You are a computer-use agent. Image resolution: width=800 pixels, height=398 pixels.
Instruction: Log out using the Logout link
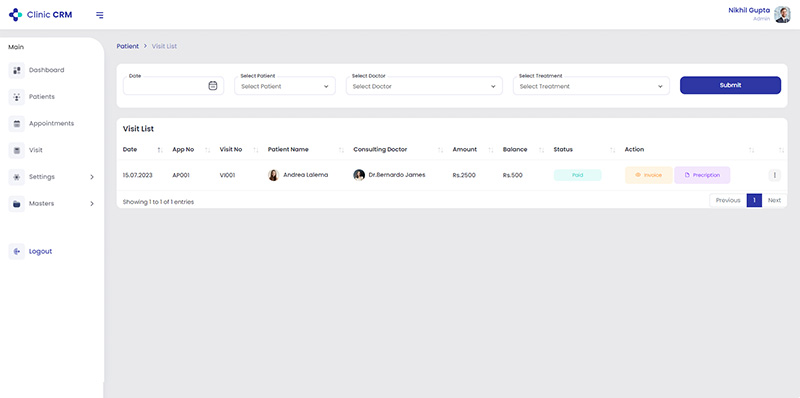click(40, 252)
